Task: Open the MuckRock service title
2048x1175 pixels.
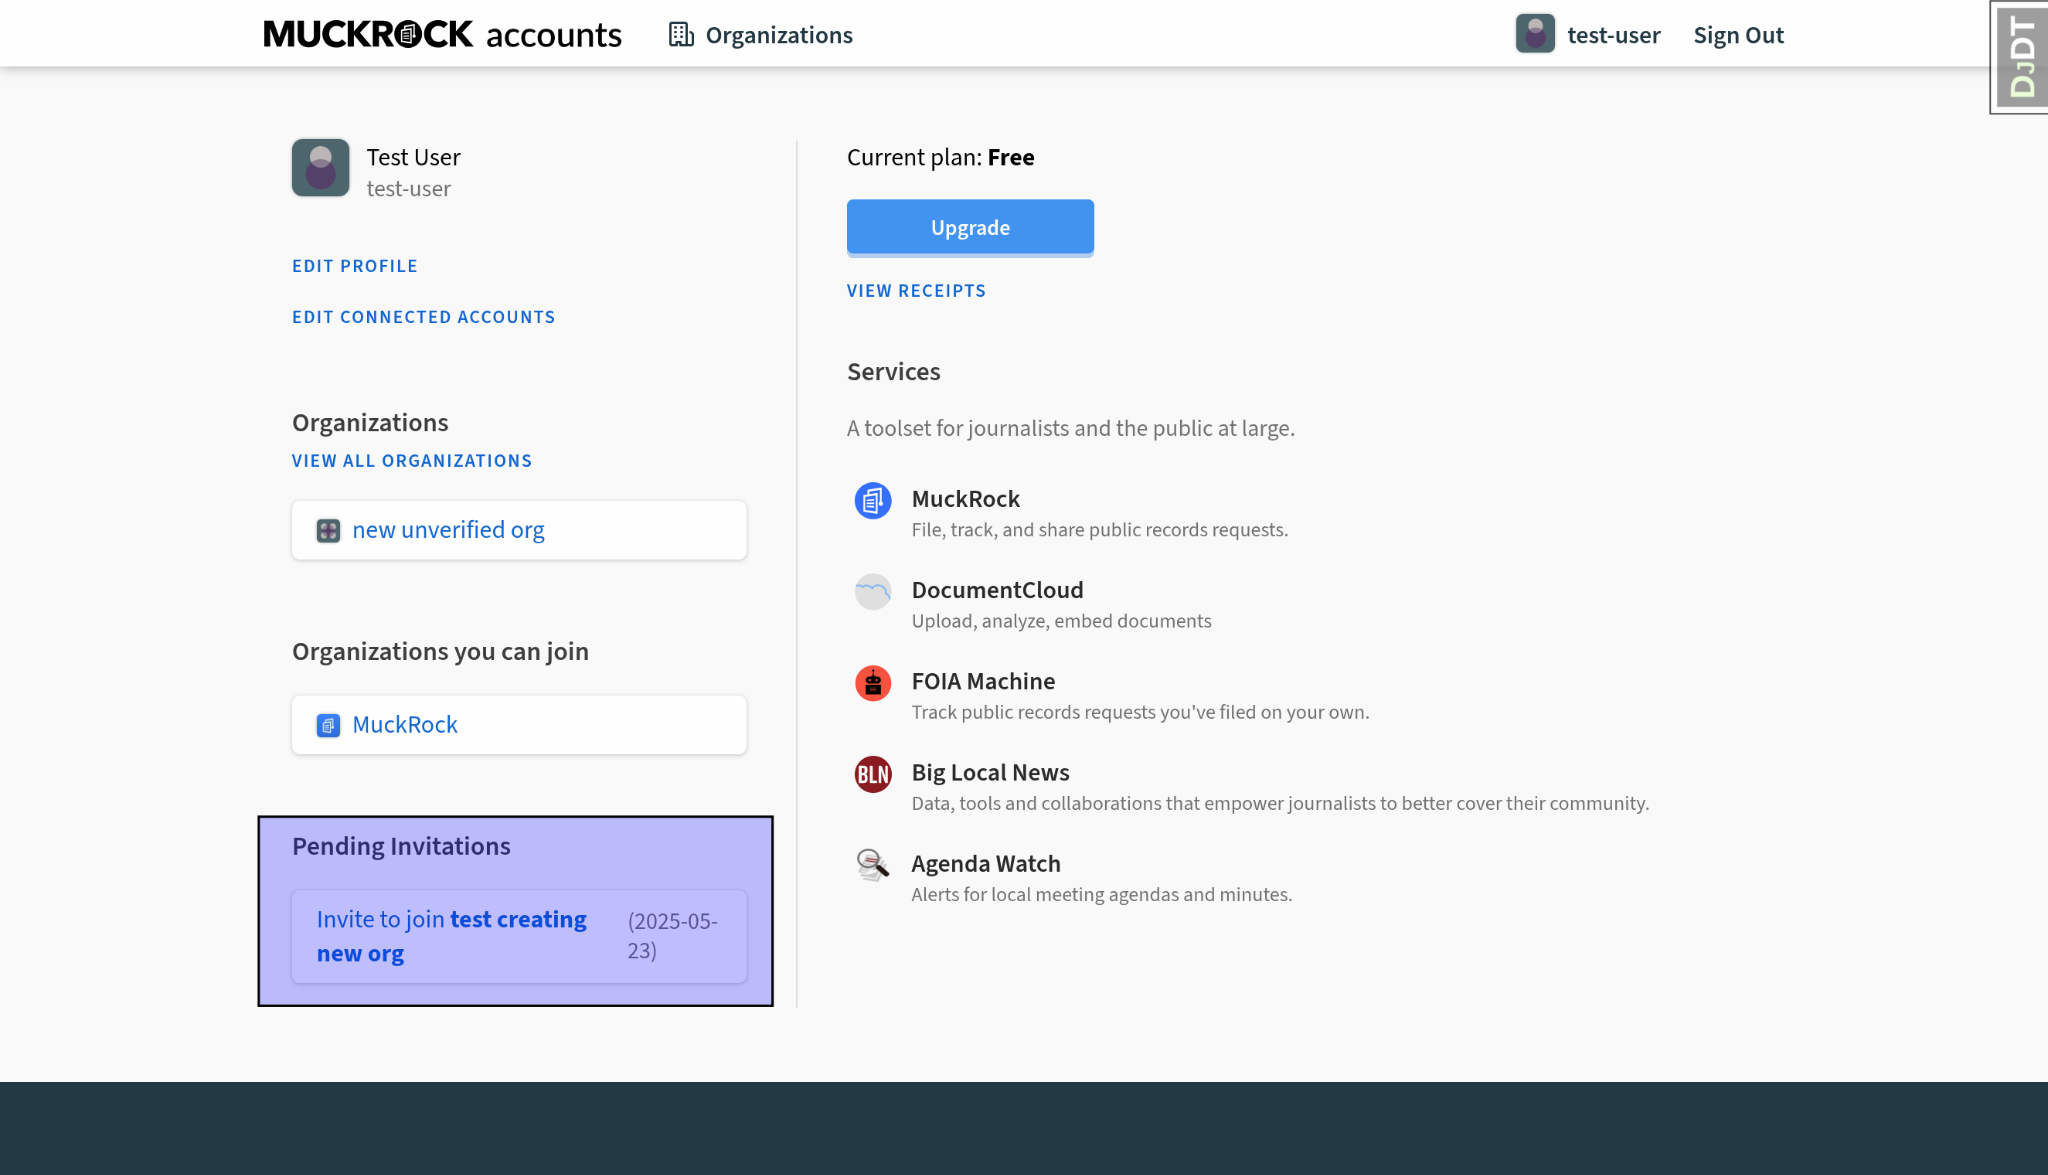Action: [x=966, y=499]
